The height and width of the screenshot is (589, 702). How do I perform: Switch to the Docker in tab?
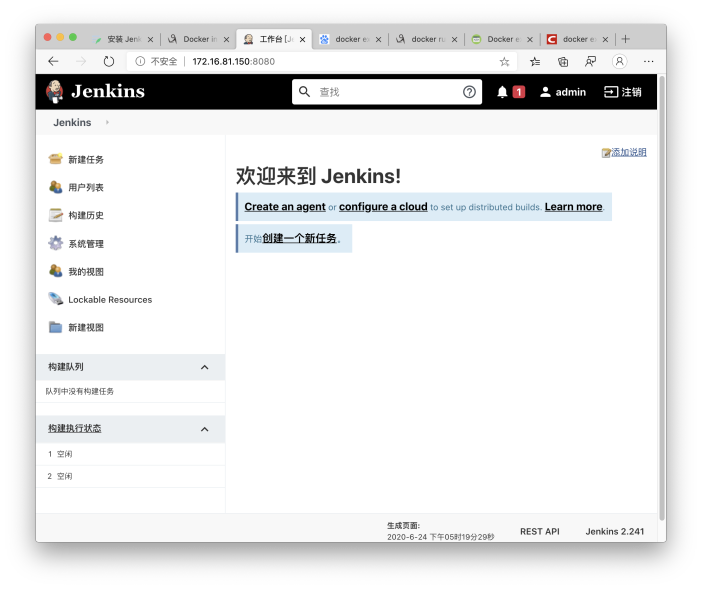tap(199, 39)
